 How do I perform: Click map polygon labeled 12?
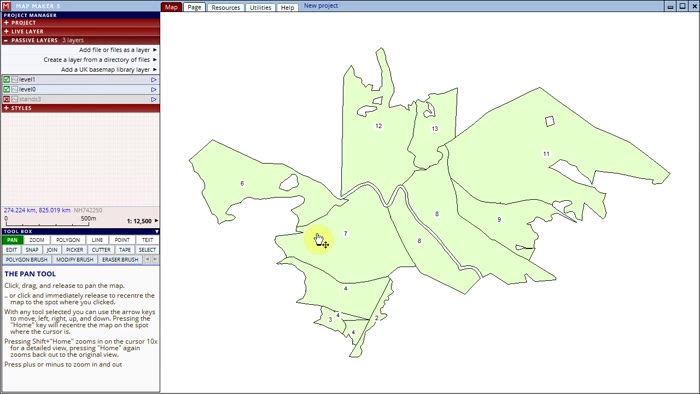click(x=379, y=126)
